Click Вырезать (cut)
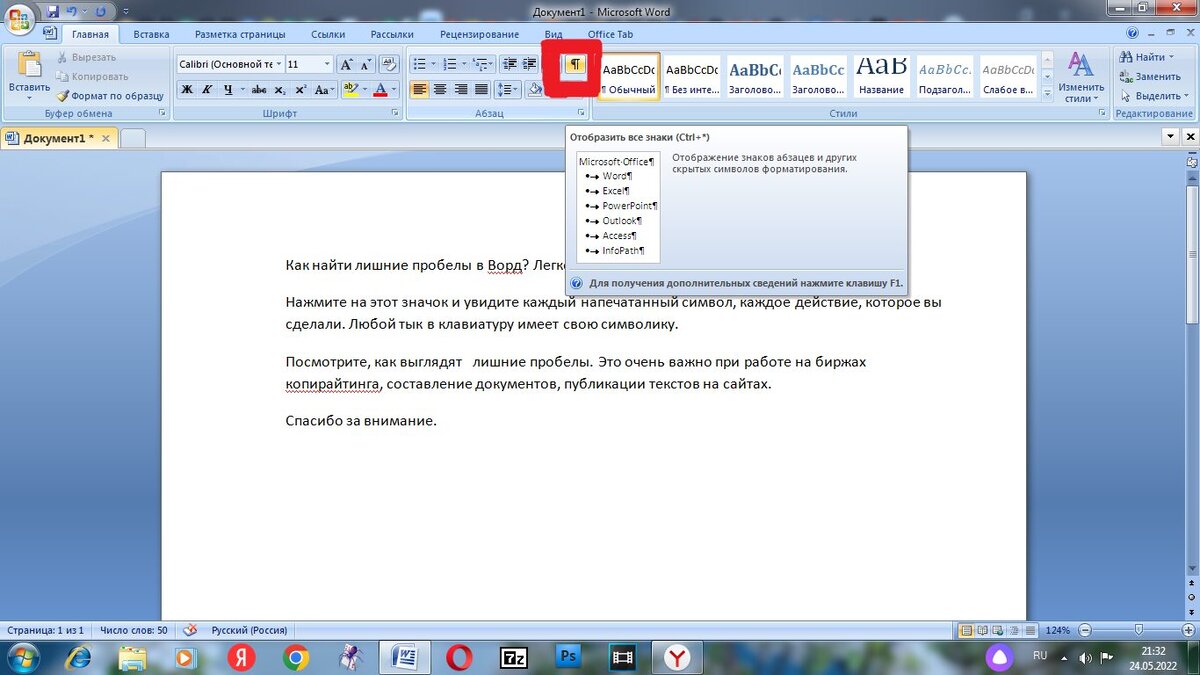The width and height of the screenshot is (1200, 675). pos(88,57)
